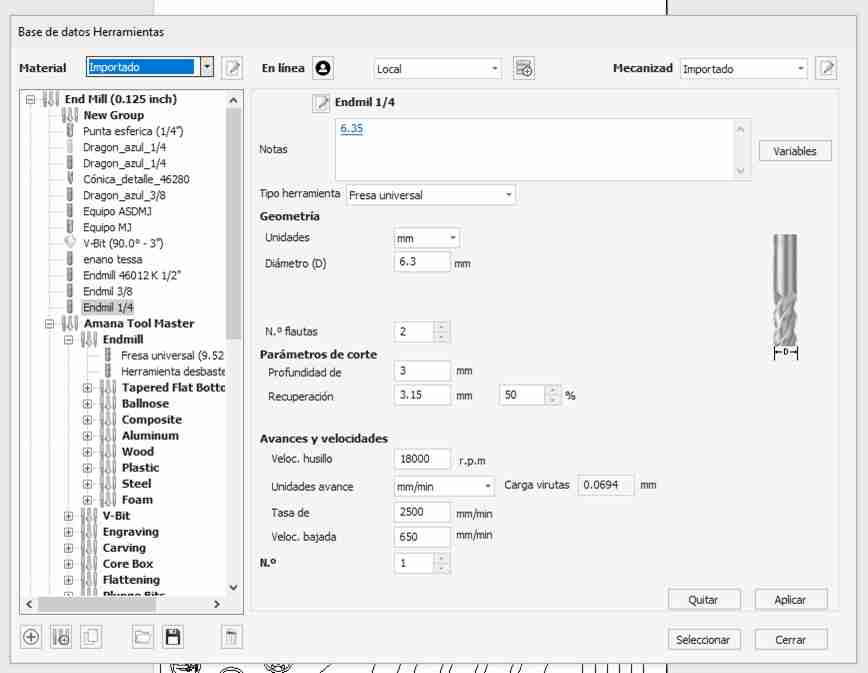
Task: Expand the Plastic group
Action: pyautogui.click(x=87, y=468)
